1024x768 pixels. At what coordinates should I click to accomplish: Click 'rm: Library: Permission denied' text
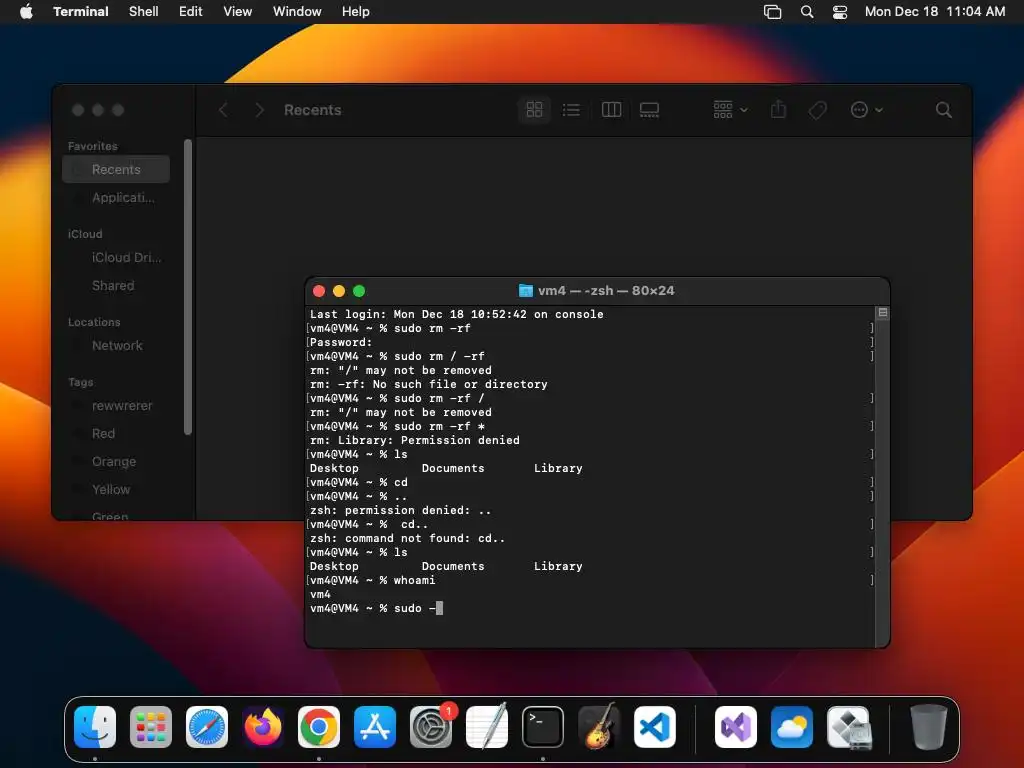point(415,440)
